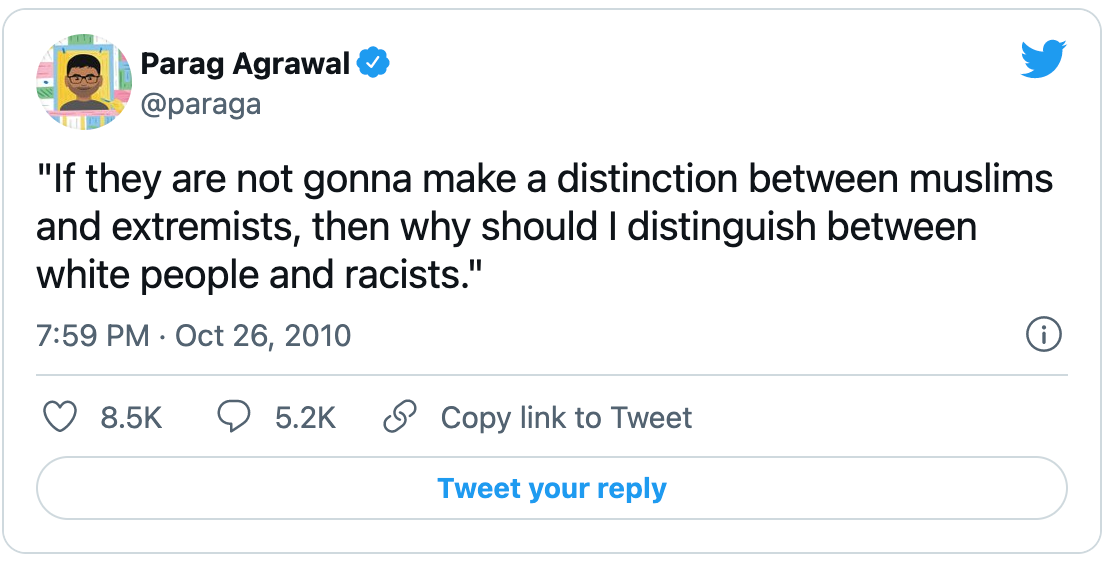Click the reply speech bubble icon
The width and height of the screenshot is (1108, 564).
tap(233, 417)
